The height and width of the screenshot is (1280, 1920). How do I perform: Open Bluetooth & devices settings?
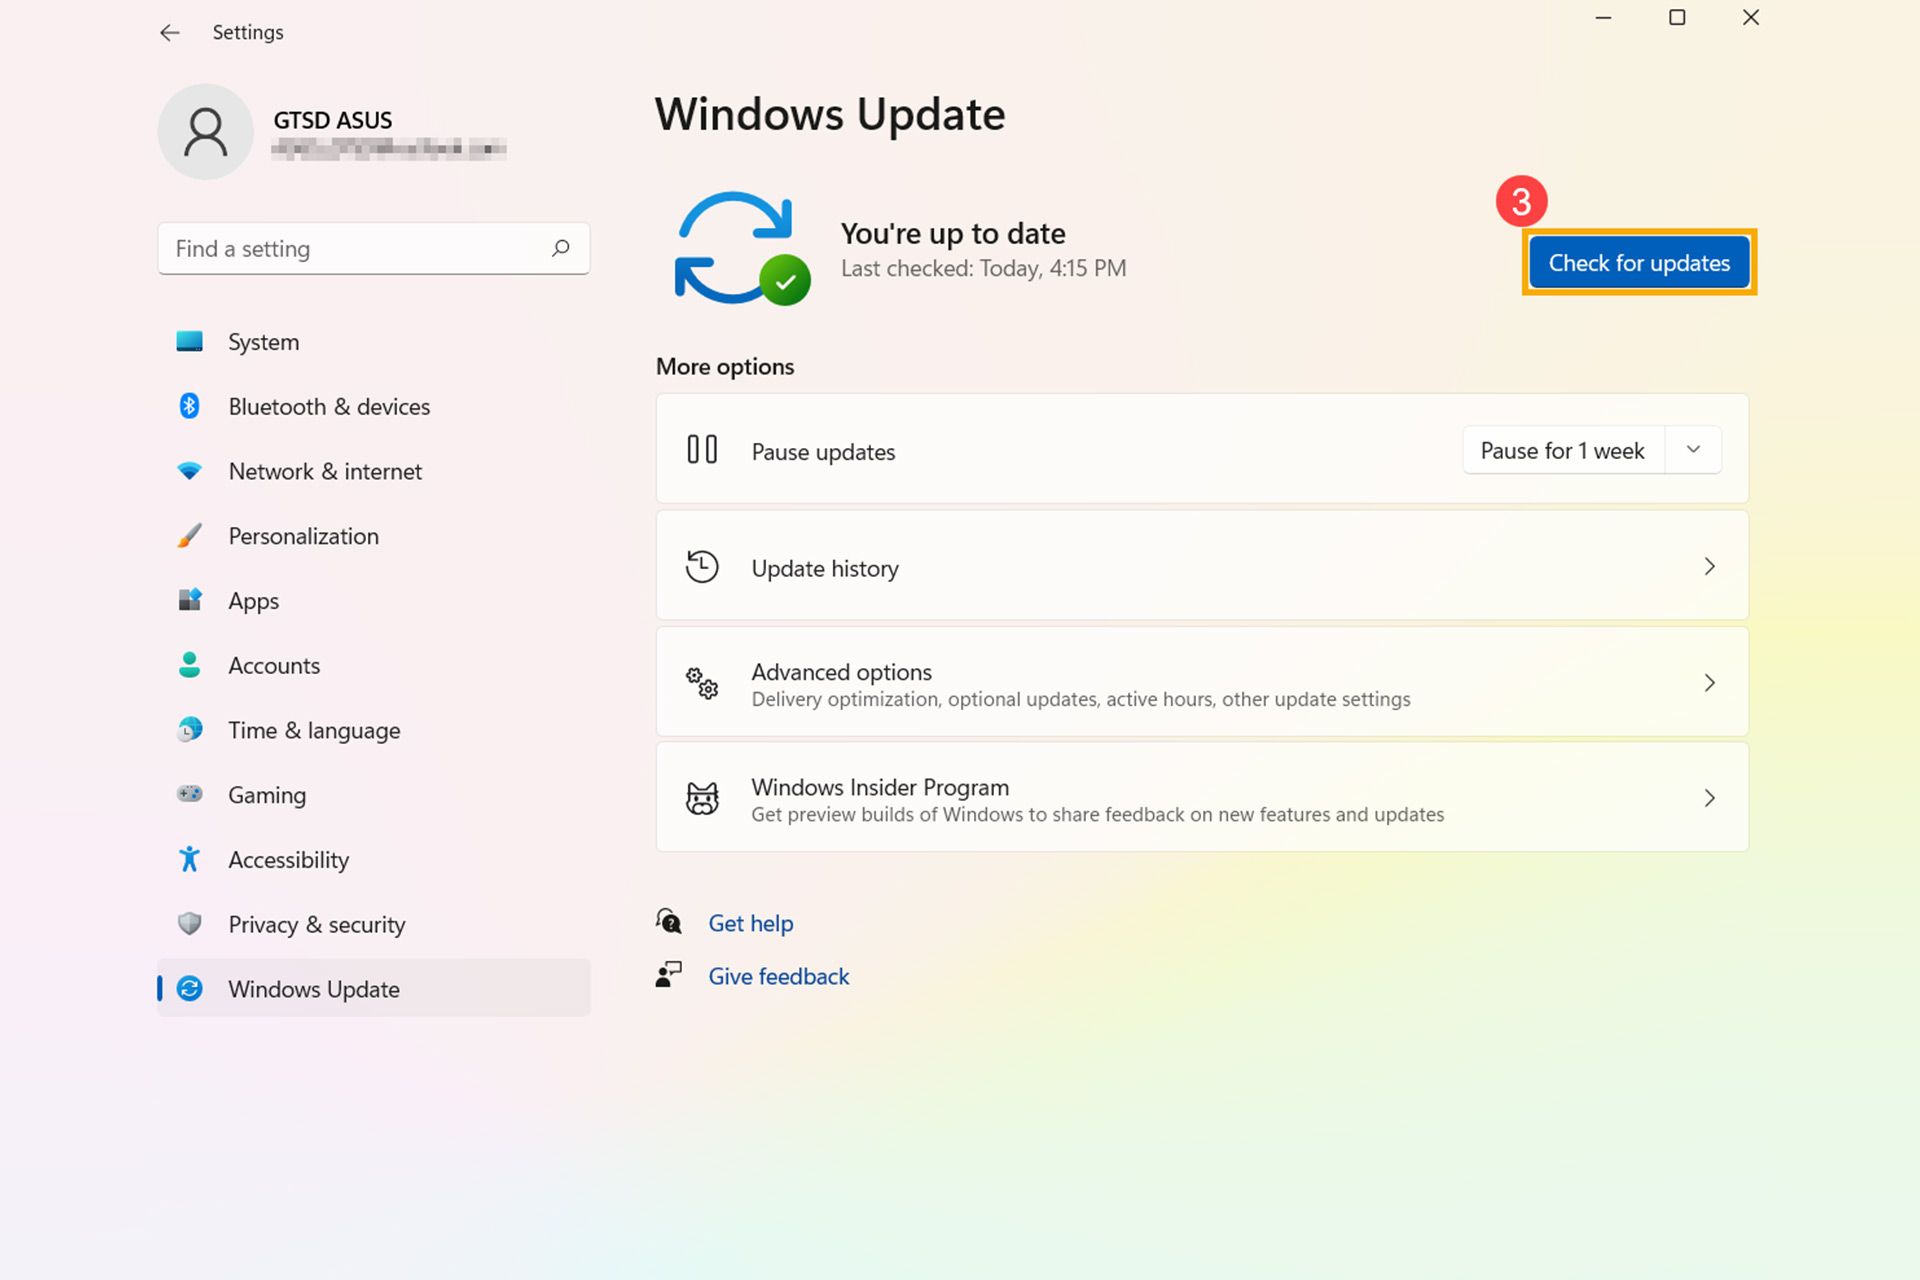[190, 406]
